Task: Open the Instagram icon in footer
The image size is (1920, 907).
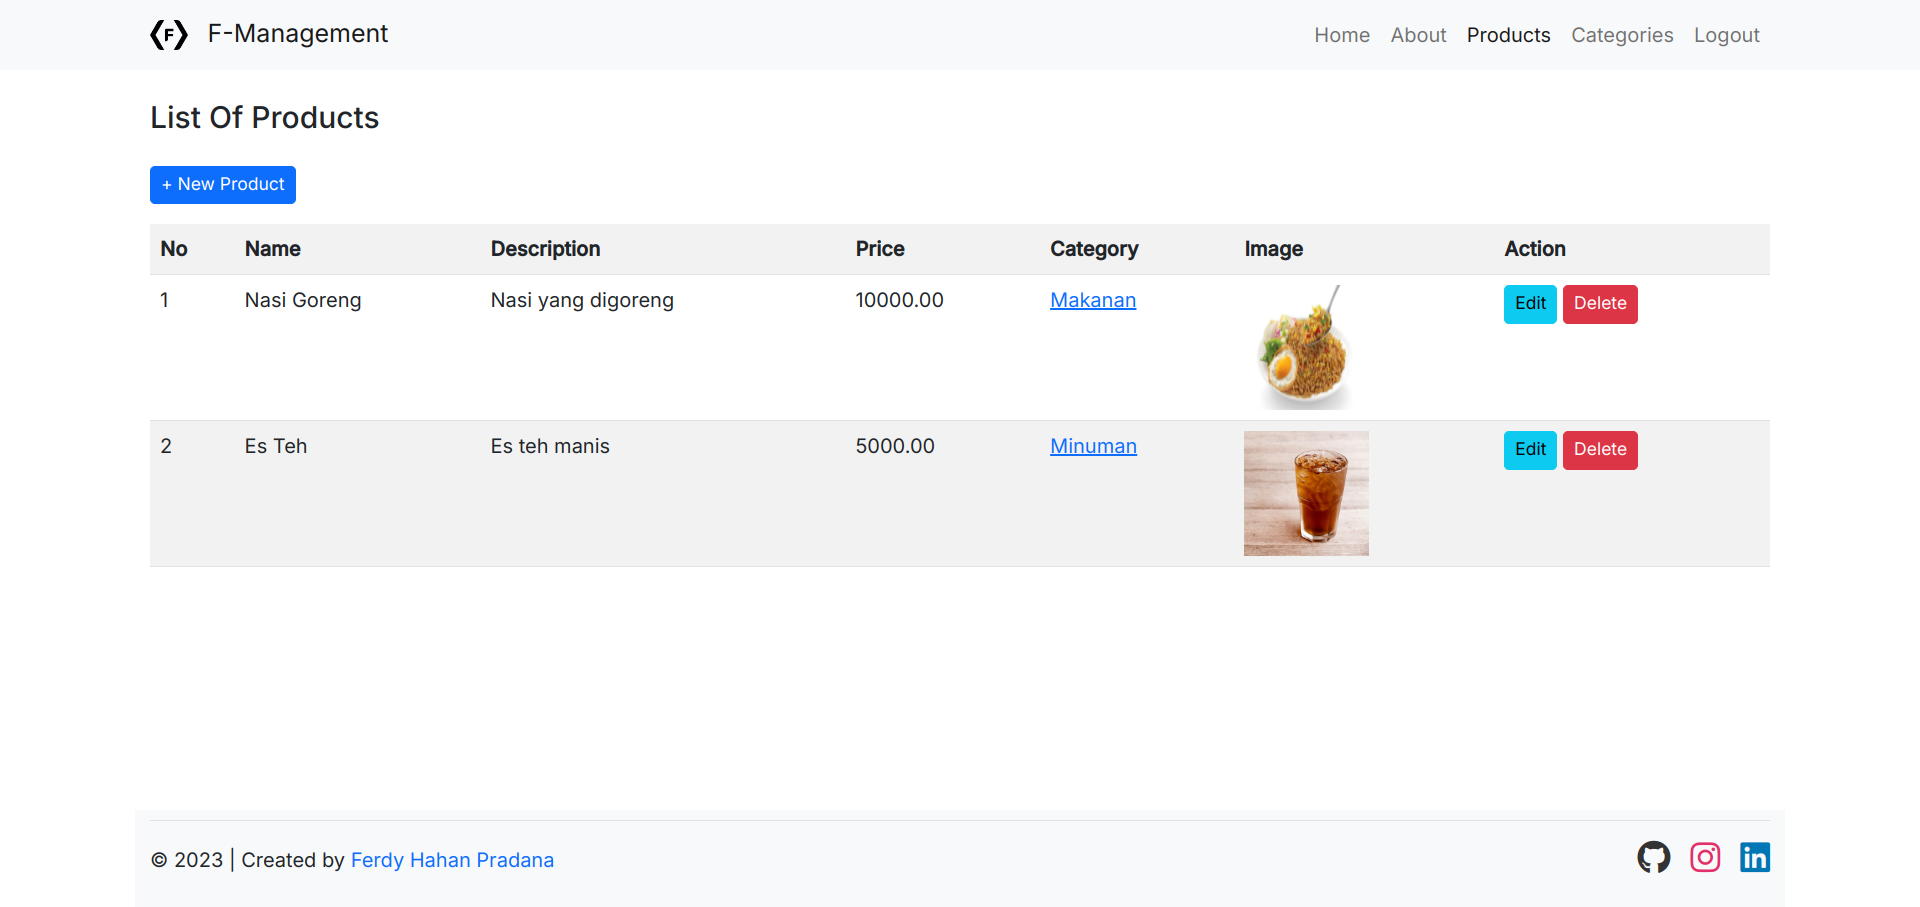Action: (x=1705, y=857)
